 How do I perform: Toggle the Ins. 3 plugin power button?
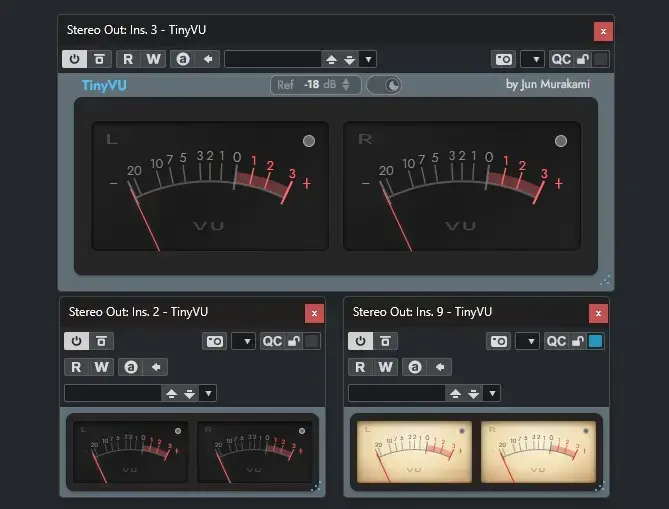(x=75, y=59)
